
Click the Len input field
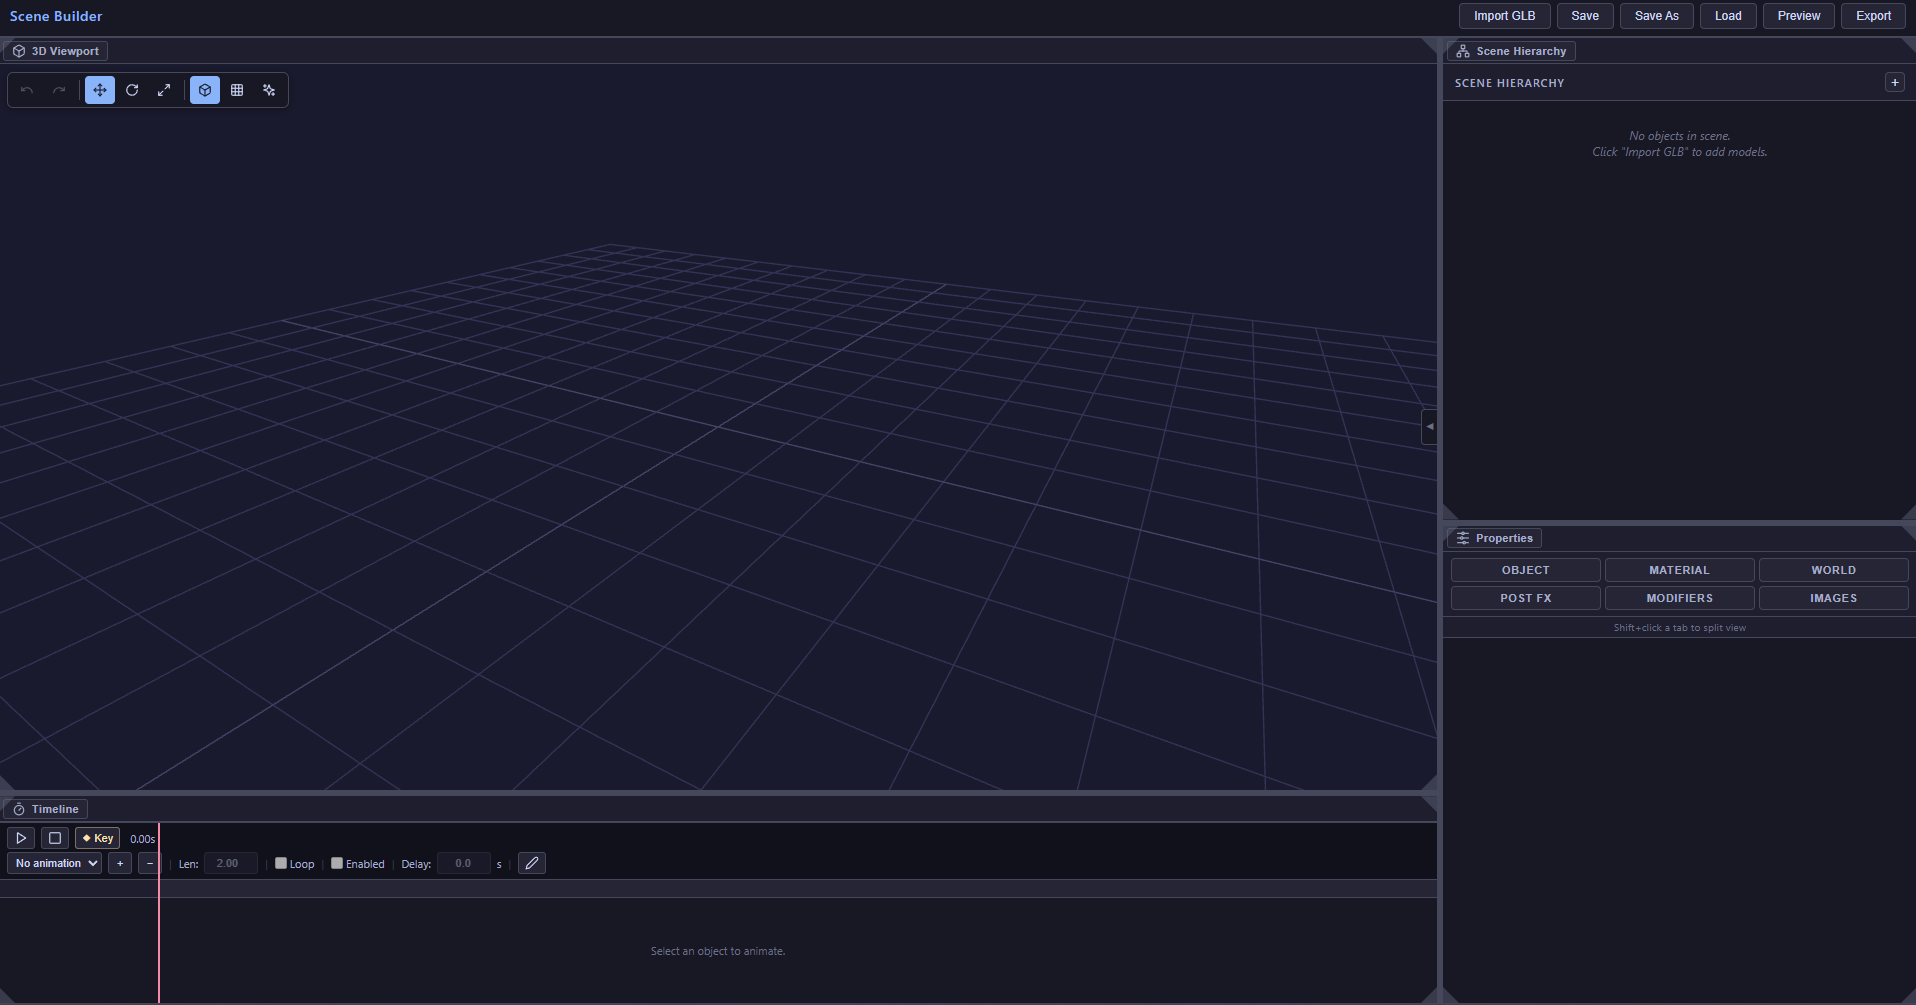pos(231,863)
